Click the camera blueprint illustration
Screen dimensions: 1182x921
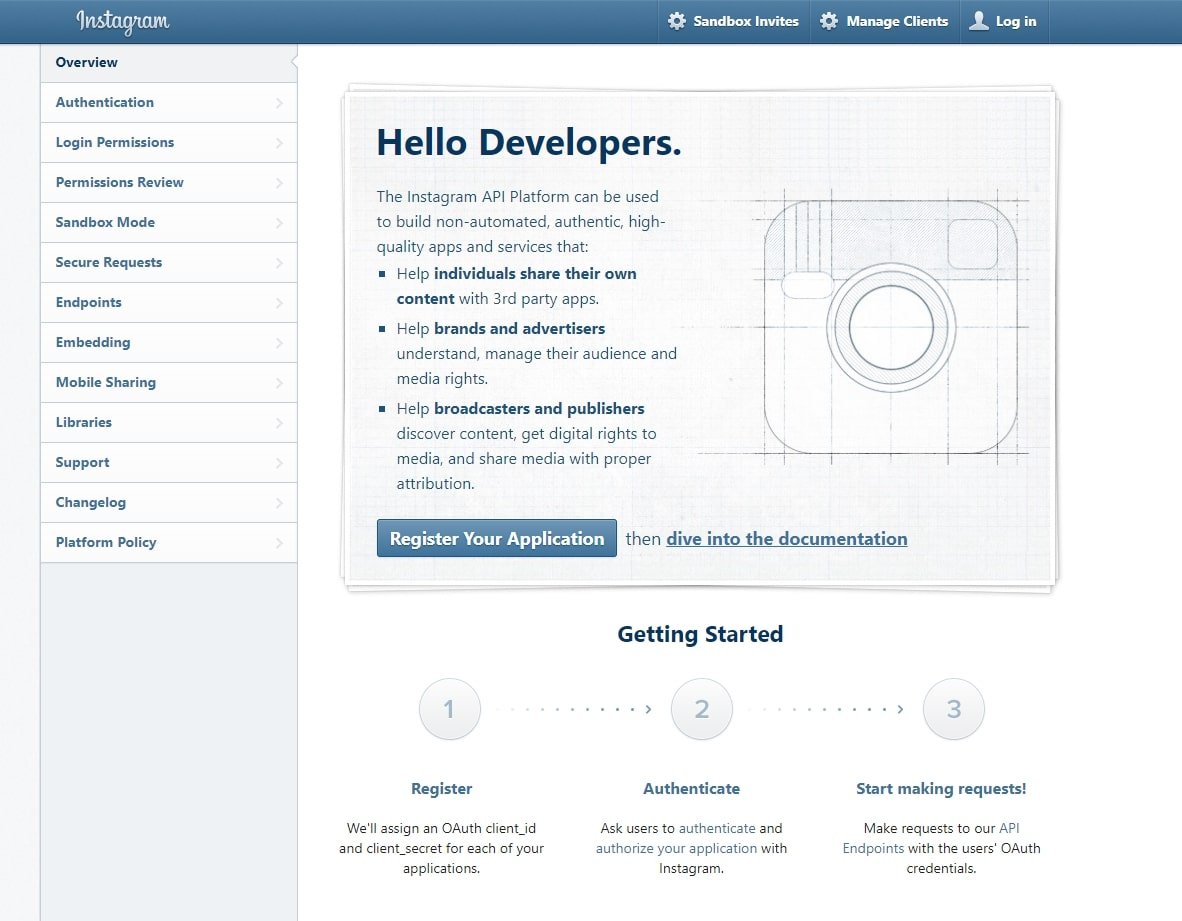[x=890, y=327]
